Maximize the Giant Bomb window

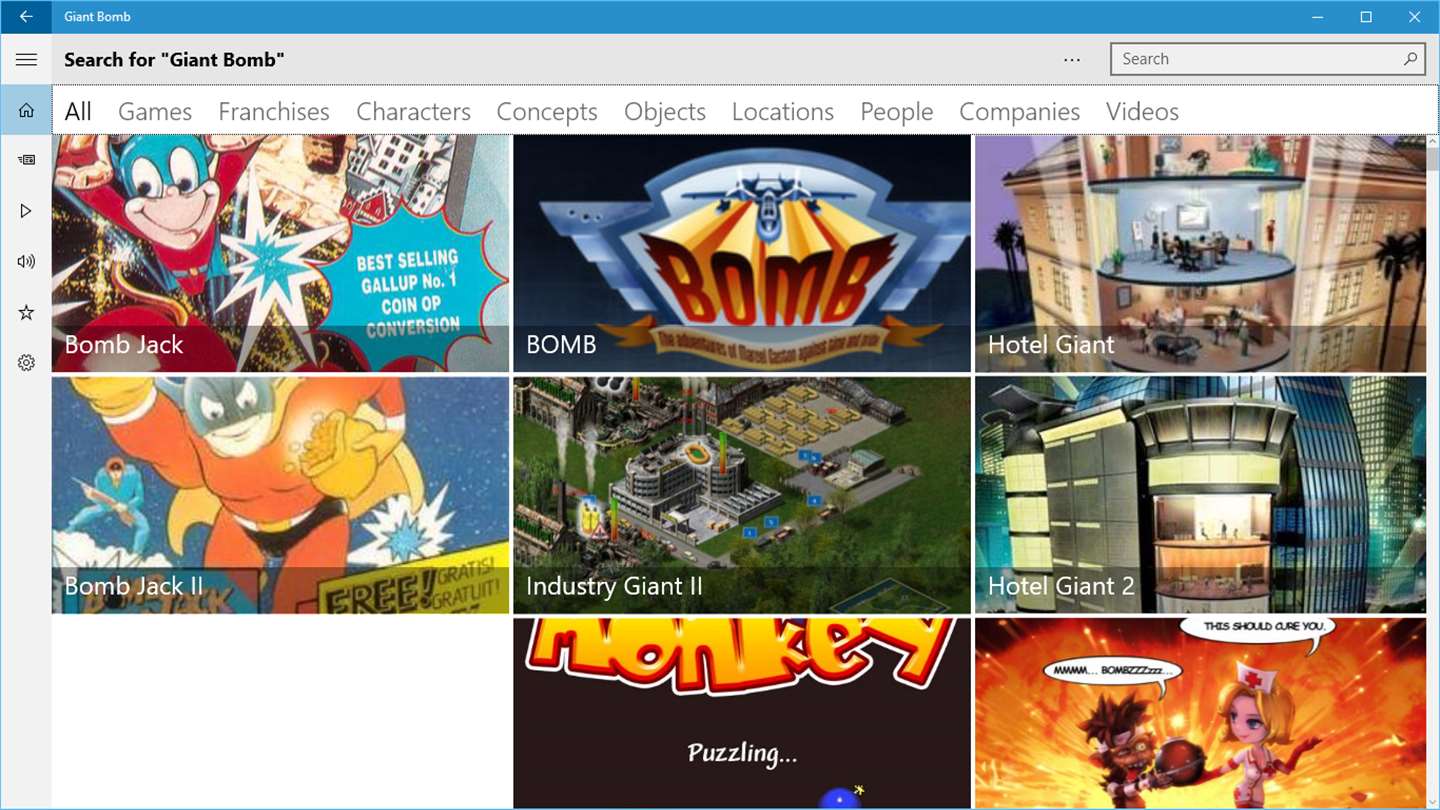[1366, 17]
